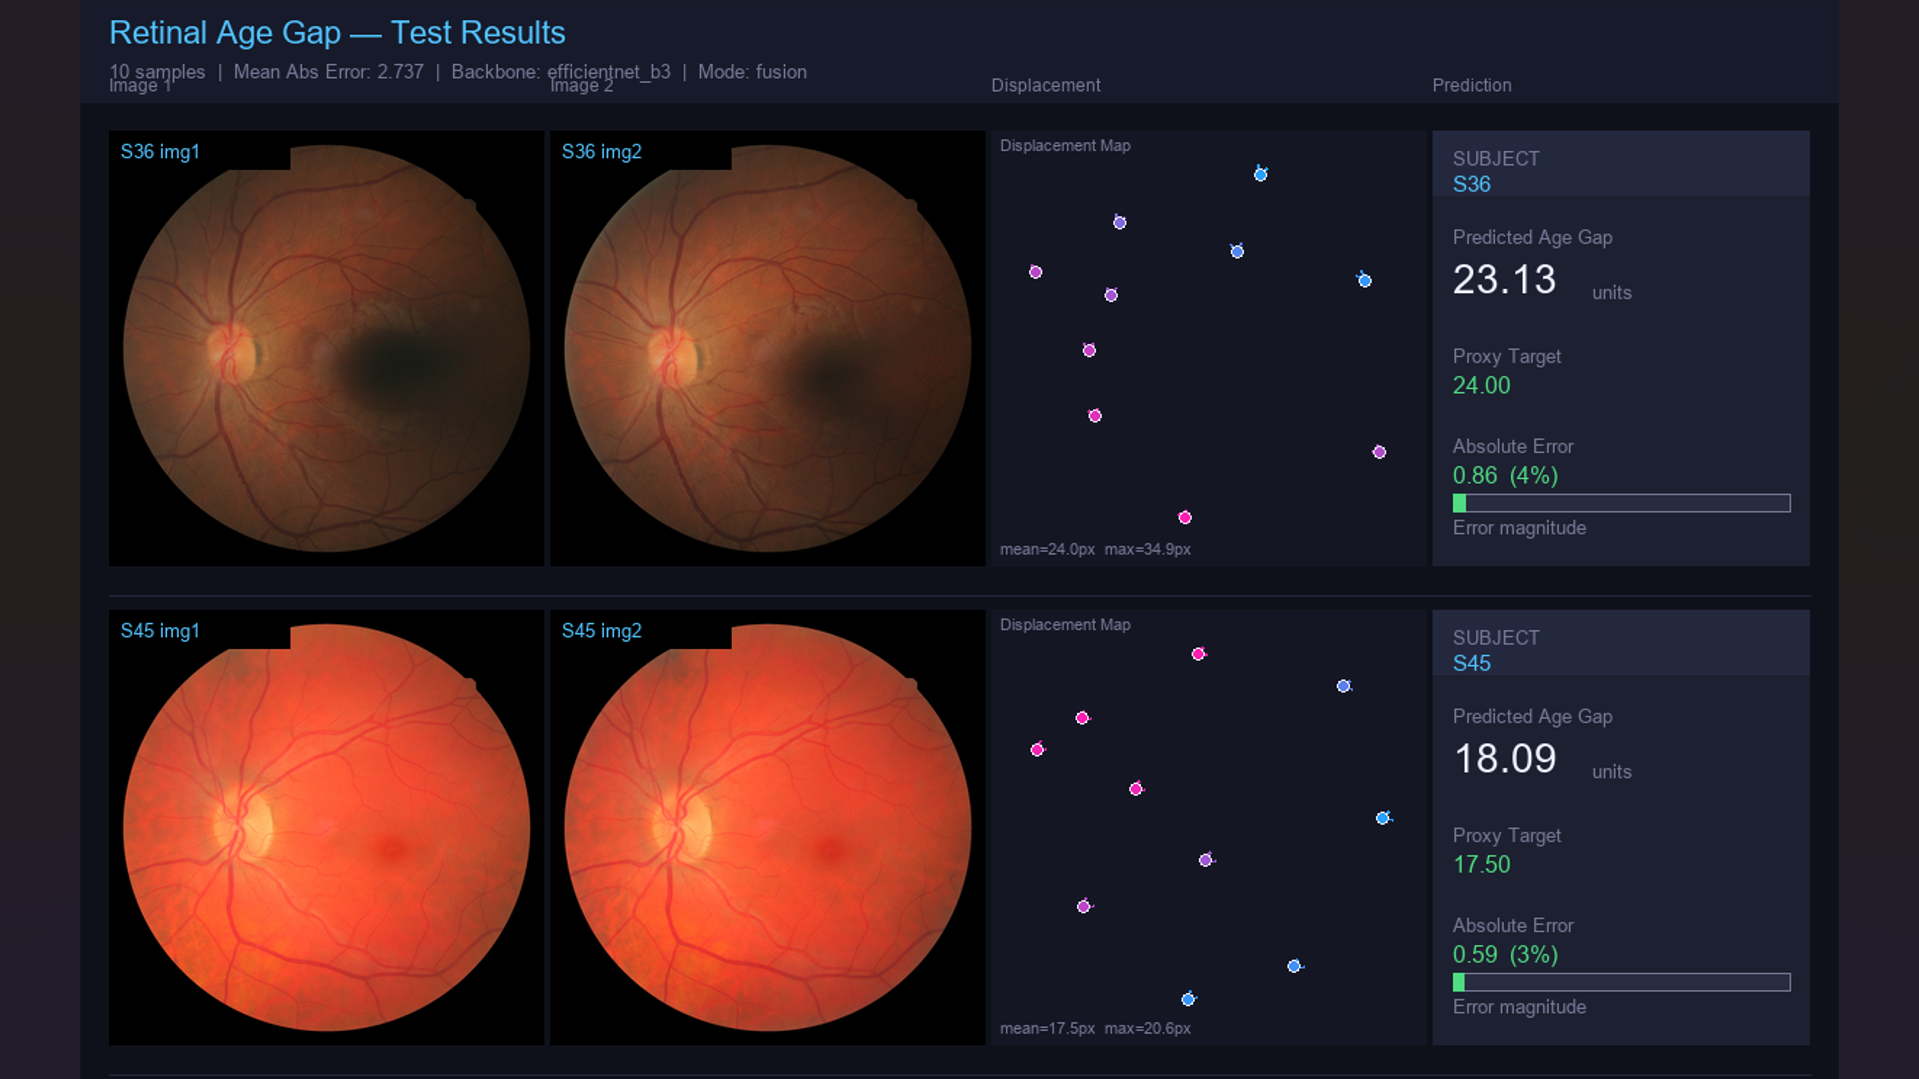Click lowest blue point in S45 displacement map
Screen dimensions: 1919x1079
pyautogui.click(x=1188, y=999)
